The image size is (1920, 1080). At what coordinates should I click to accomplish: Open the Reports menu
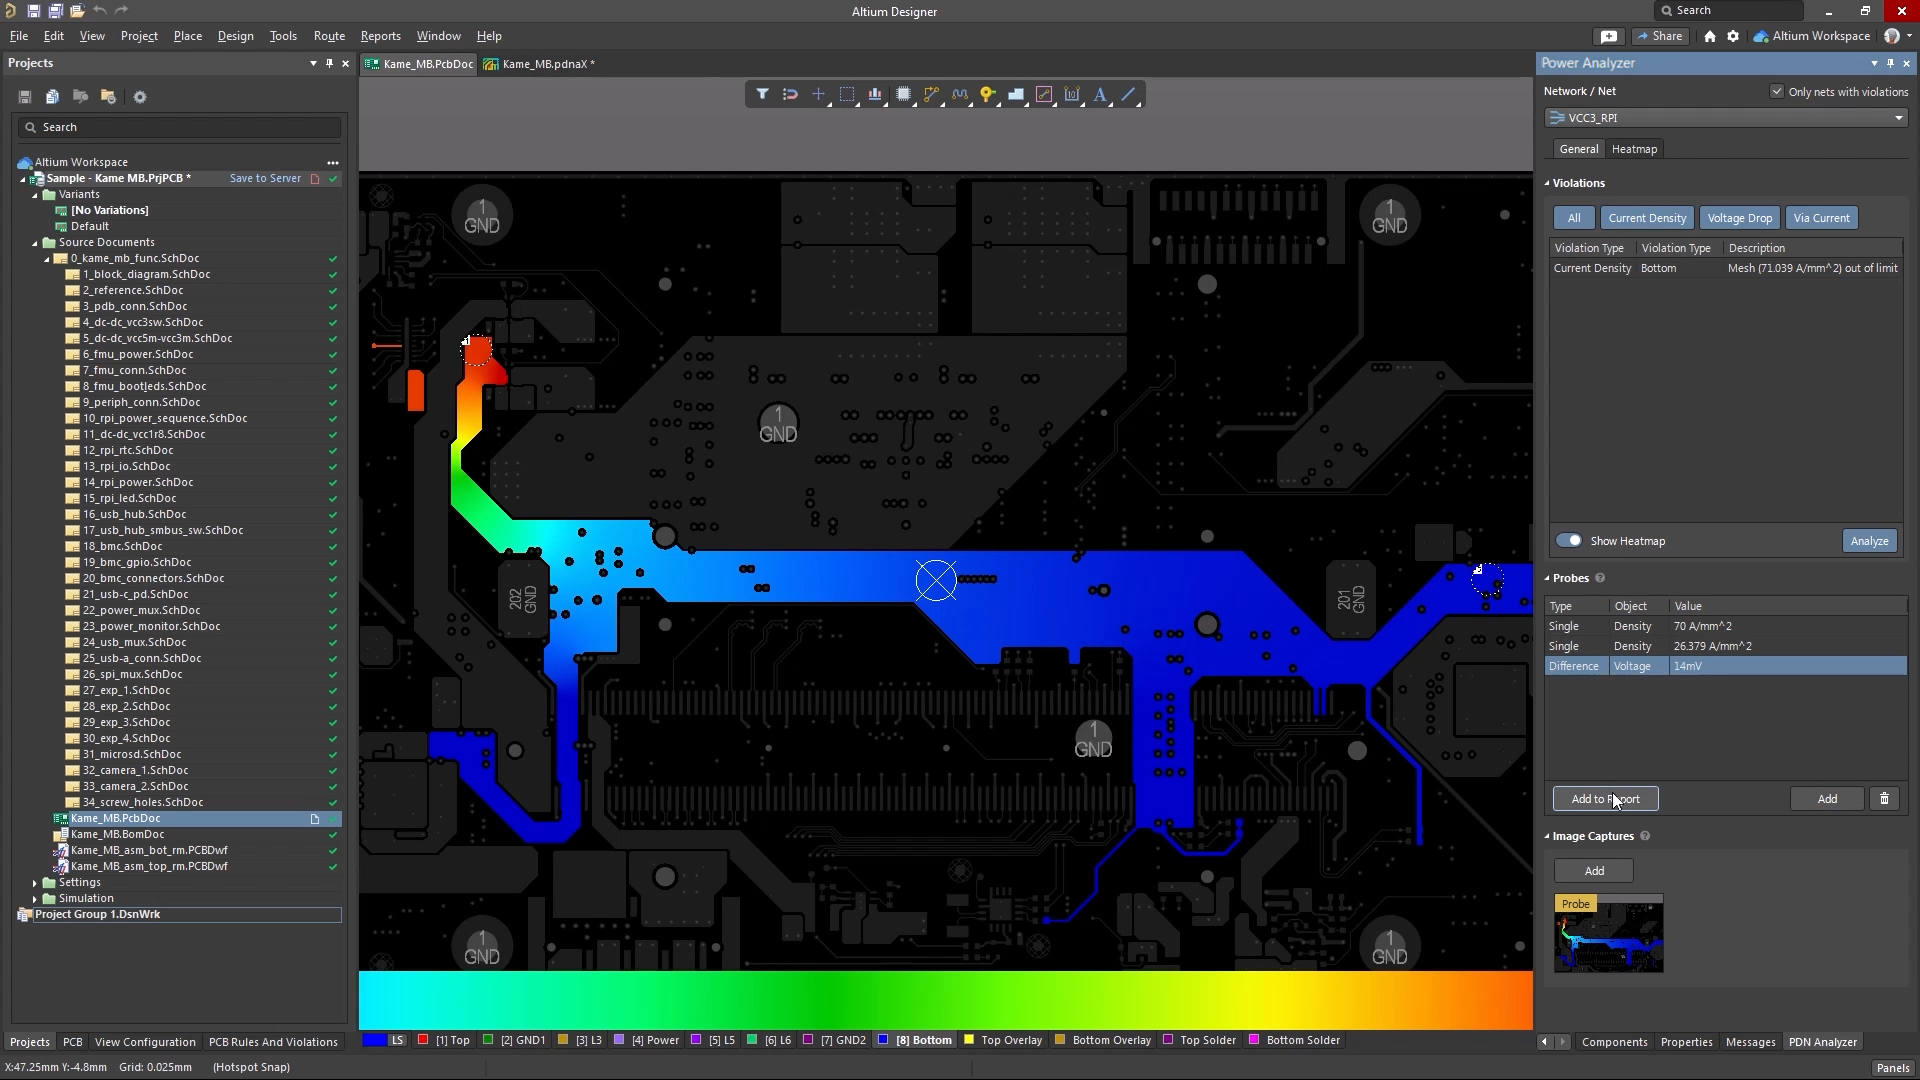click(380, 36)
